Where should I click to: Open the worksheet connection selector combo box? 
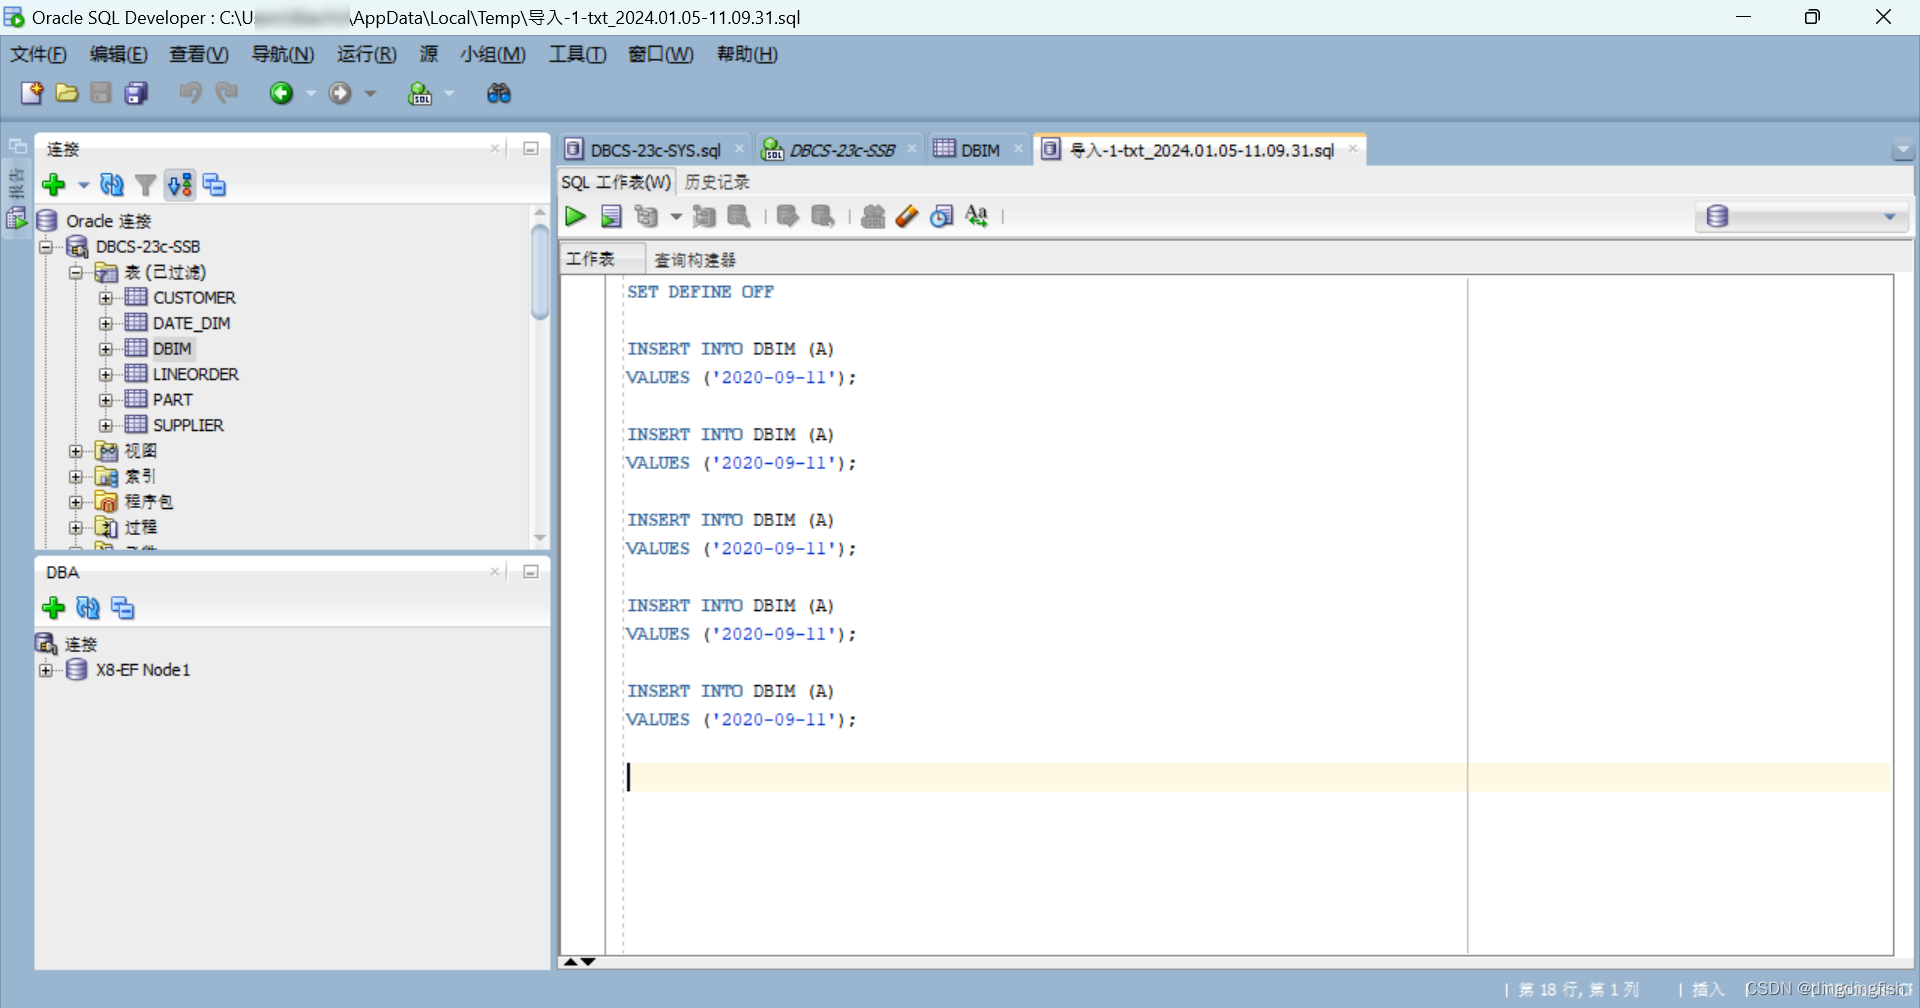[x=1802, y=216]
